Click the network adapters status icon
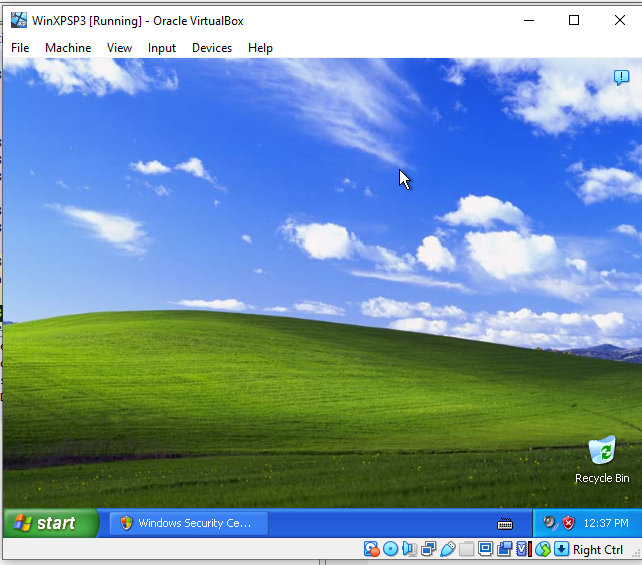The width and height of the screenshot is (642, 565). pyautogui.click(x=428, y=549)
